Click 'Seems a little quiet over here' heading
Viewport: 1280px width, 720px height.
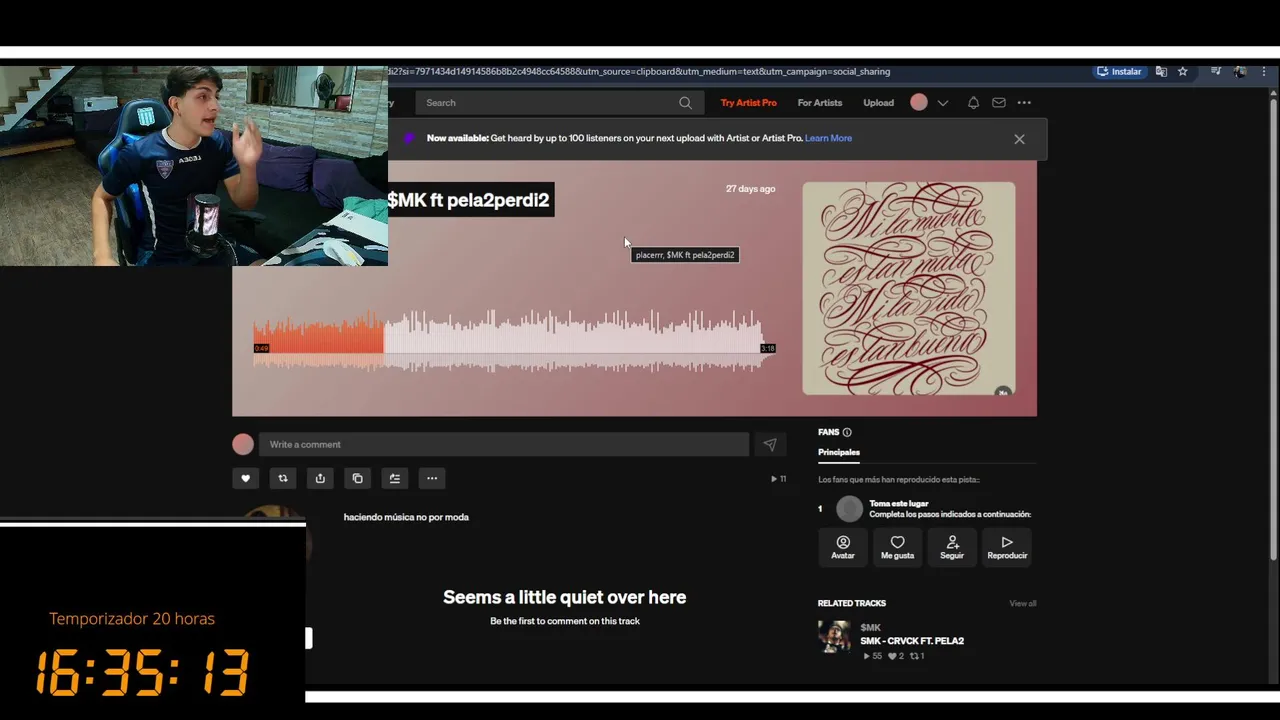(x=565, y=597)
